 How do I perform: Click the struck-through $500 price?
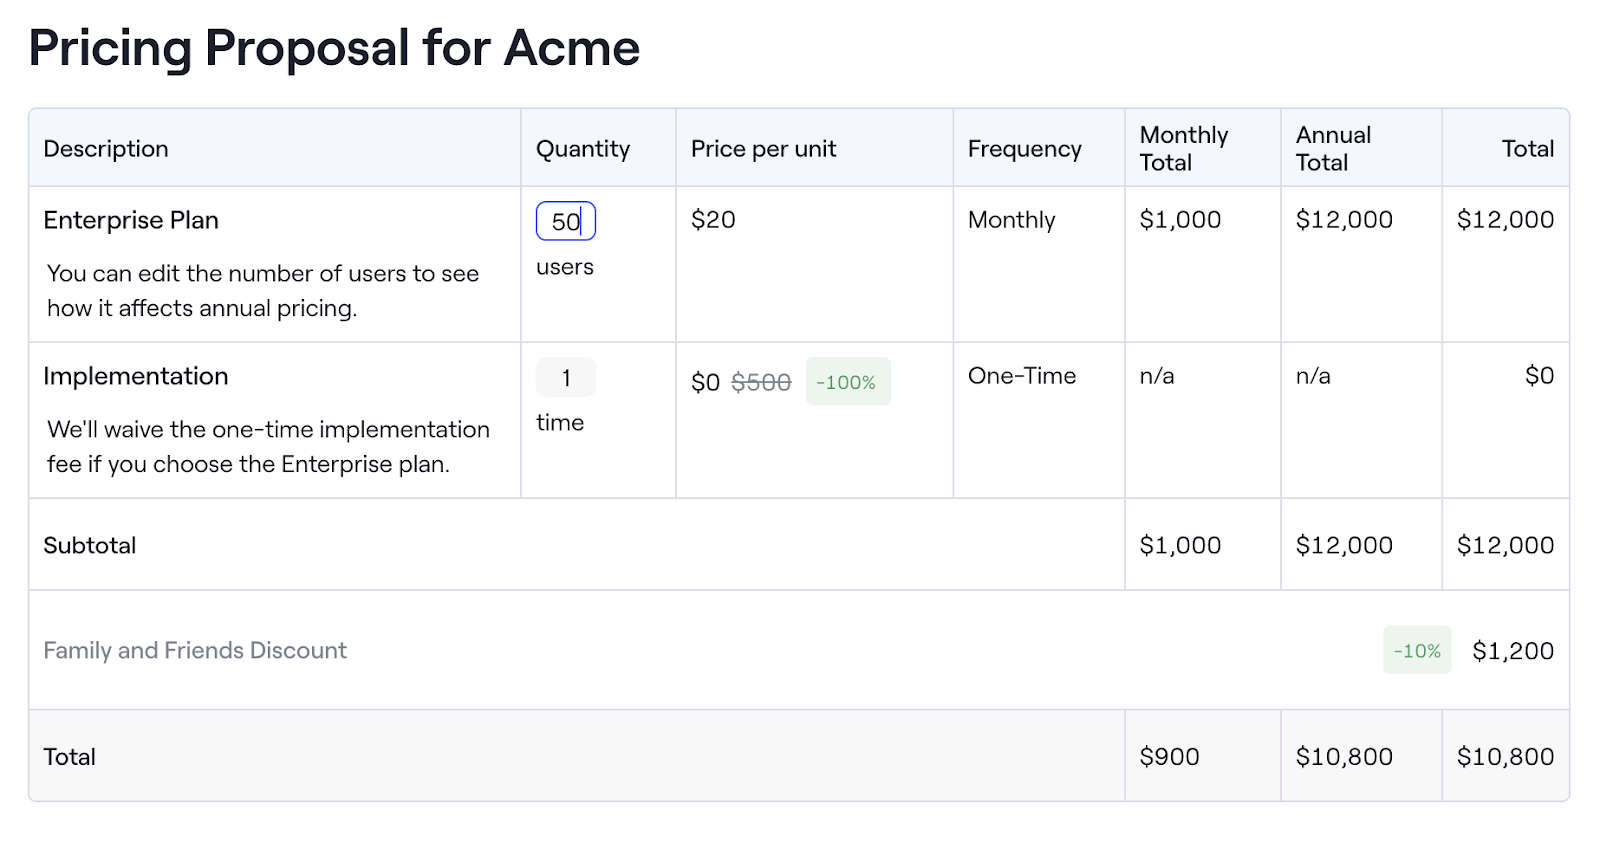761,382
